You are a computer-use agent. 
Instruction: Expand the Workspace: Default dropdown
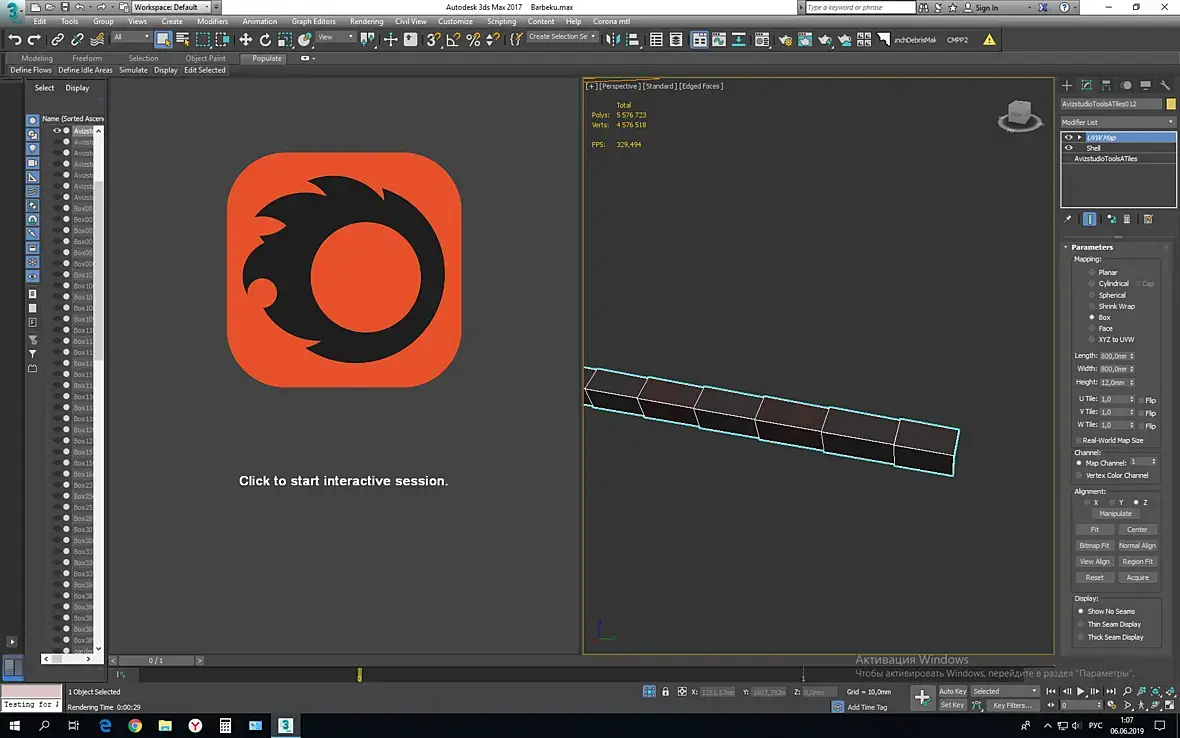tap(170, 7)
